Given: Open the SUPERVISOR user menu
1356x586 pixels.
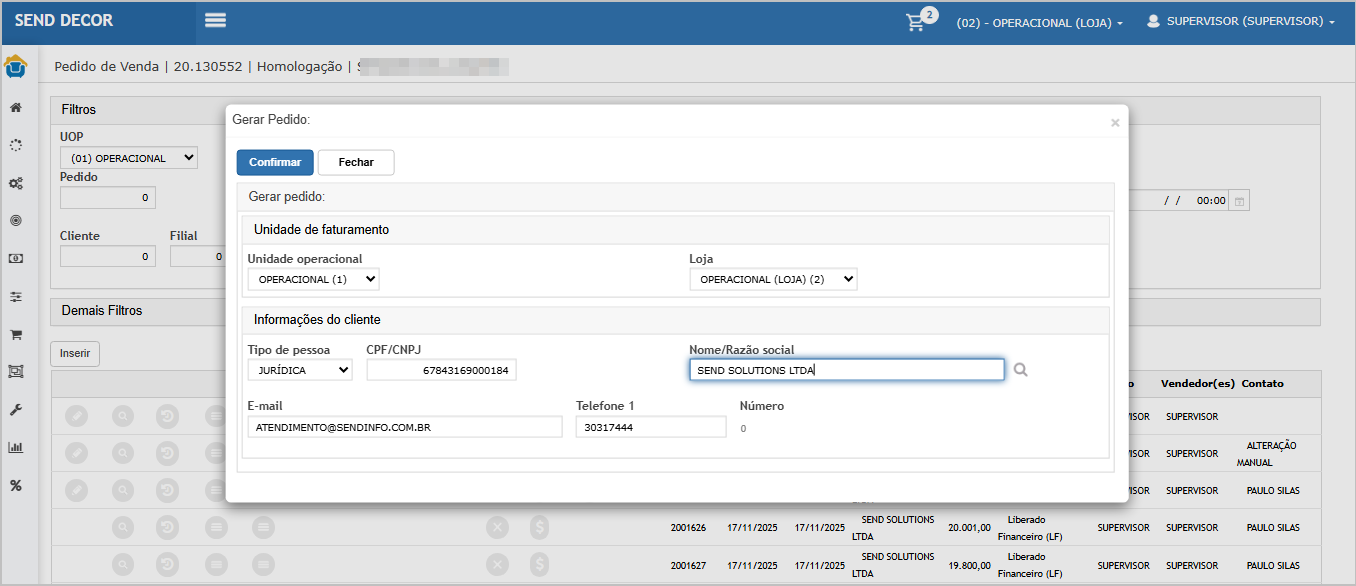Looking at the screenshot, I should click(1240, 21).
